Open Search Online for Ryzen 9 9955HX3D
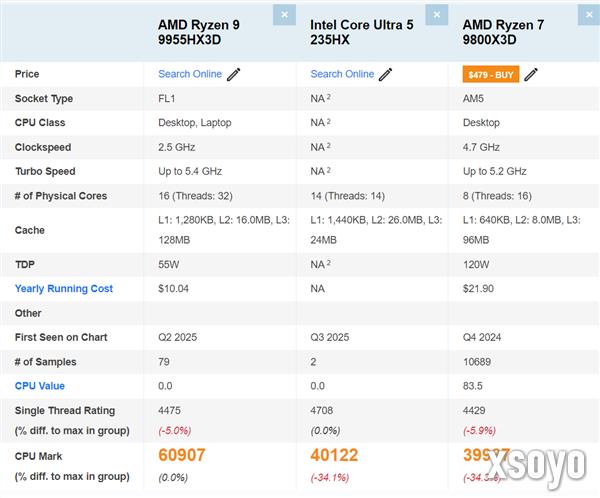Screen dimensions: 600x498 190,74
